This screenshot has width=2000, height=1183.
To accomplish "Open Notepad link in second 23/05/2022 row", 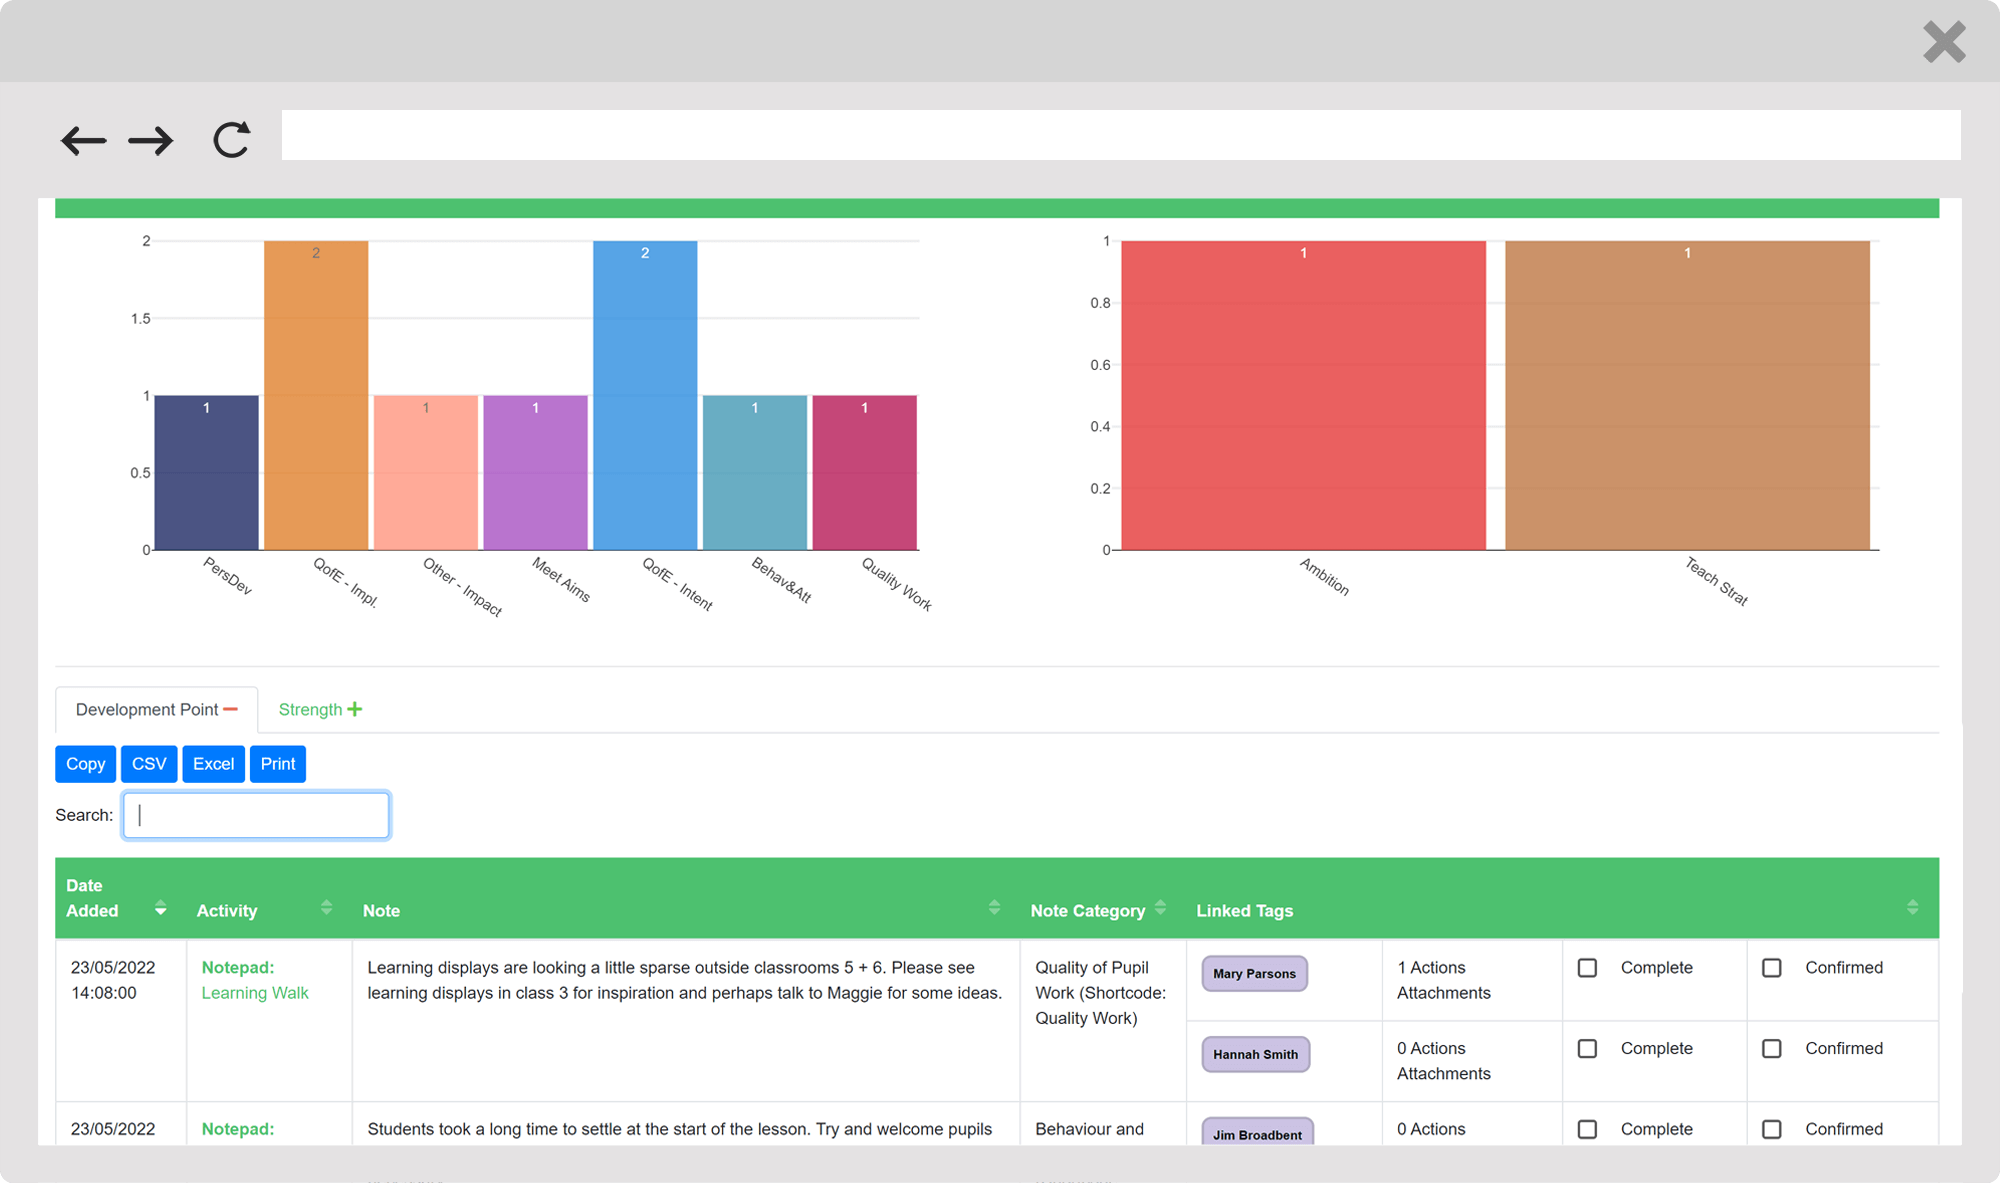I will [x=238, y=1129].
